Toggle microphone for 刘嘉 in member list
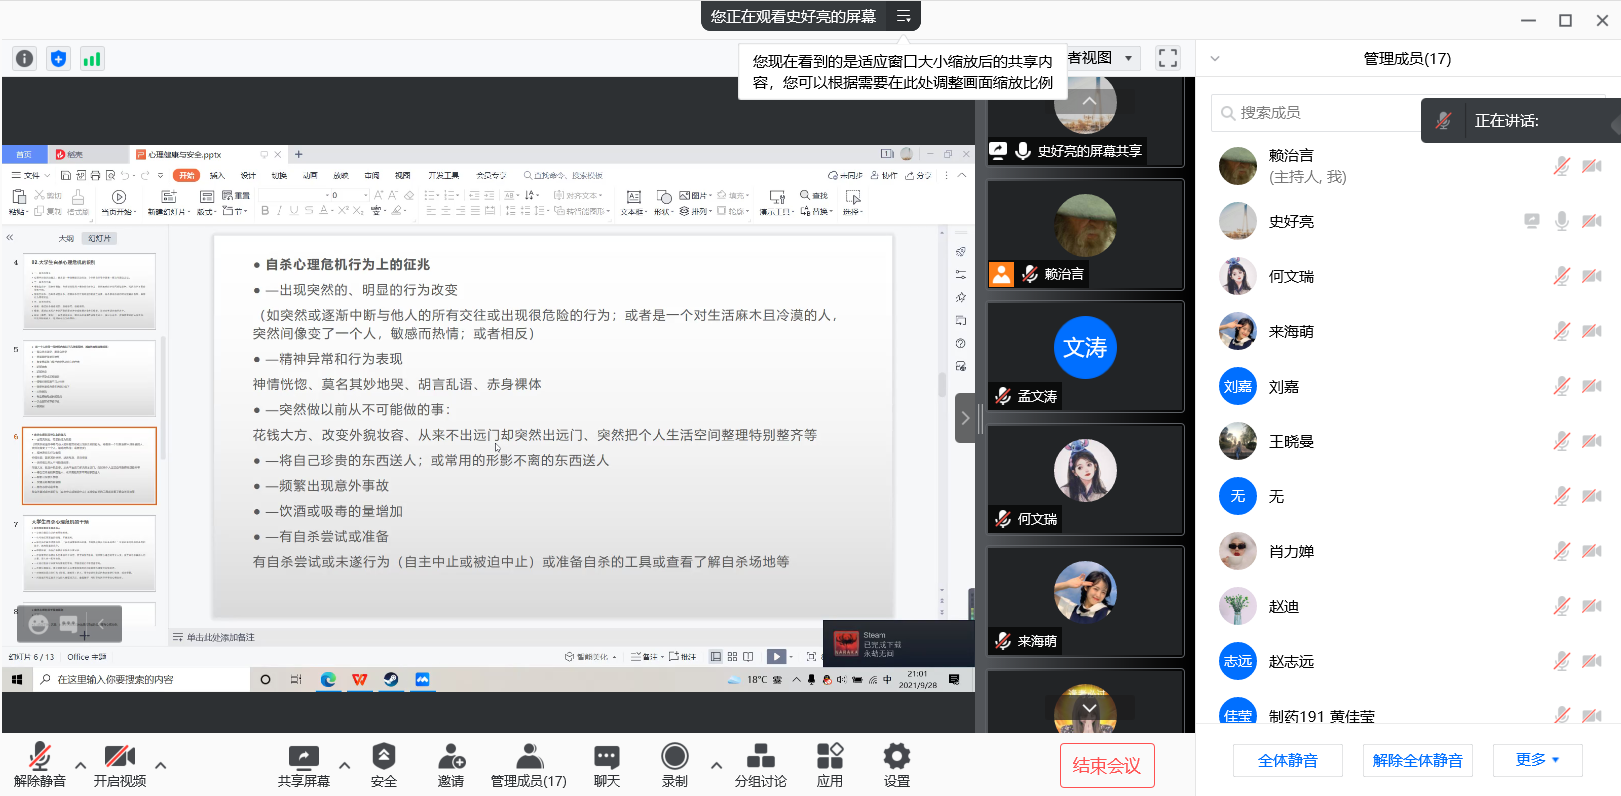Viewport: 1621px width, 796px height. pyautogui.click(x=1561, y=386)
